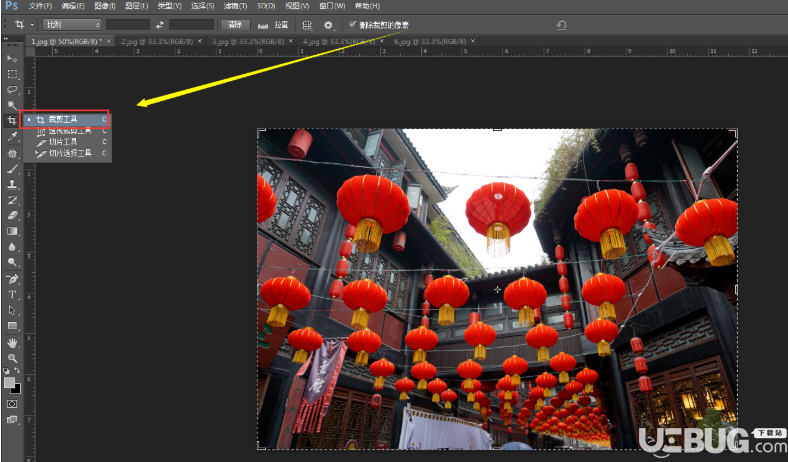
Task: Open crop overlay grid options
Action: point(307,25)
